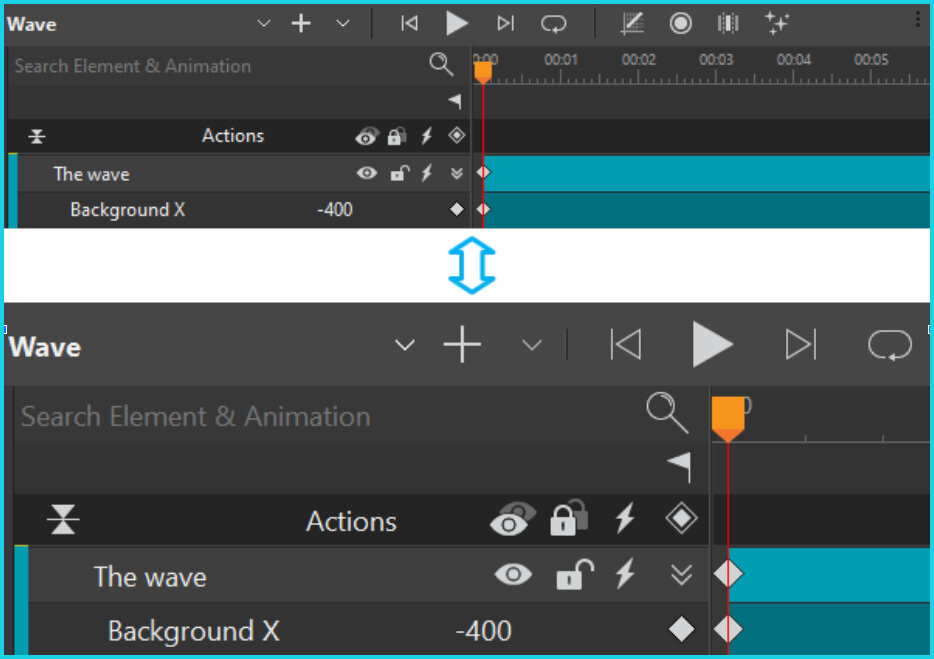Click the lightning icon on the small The wave row

pyautogui.click(x=426, y=173)
